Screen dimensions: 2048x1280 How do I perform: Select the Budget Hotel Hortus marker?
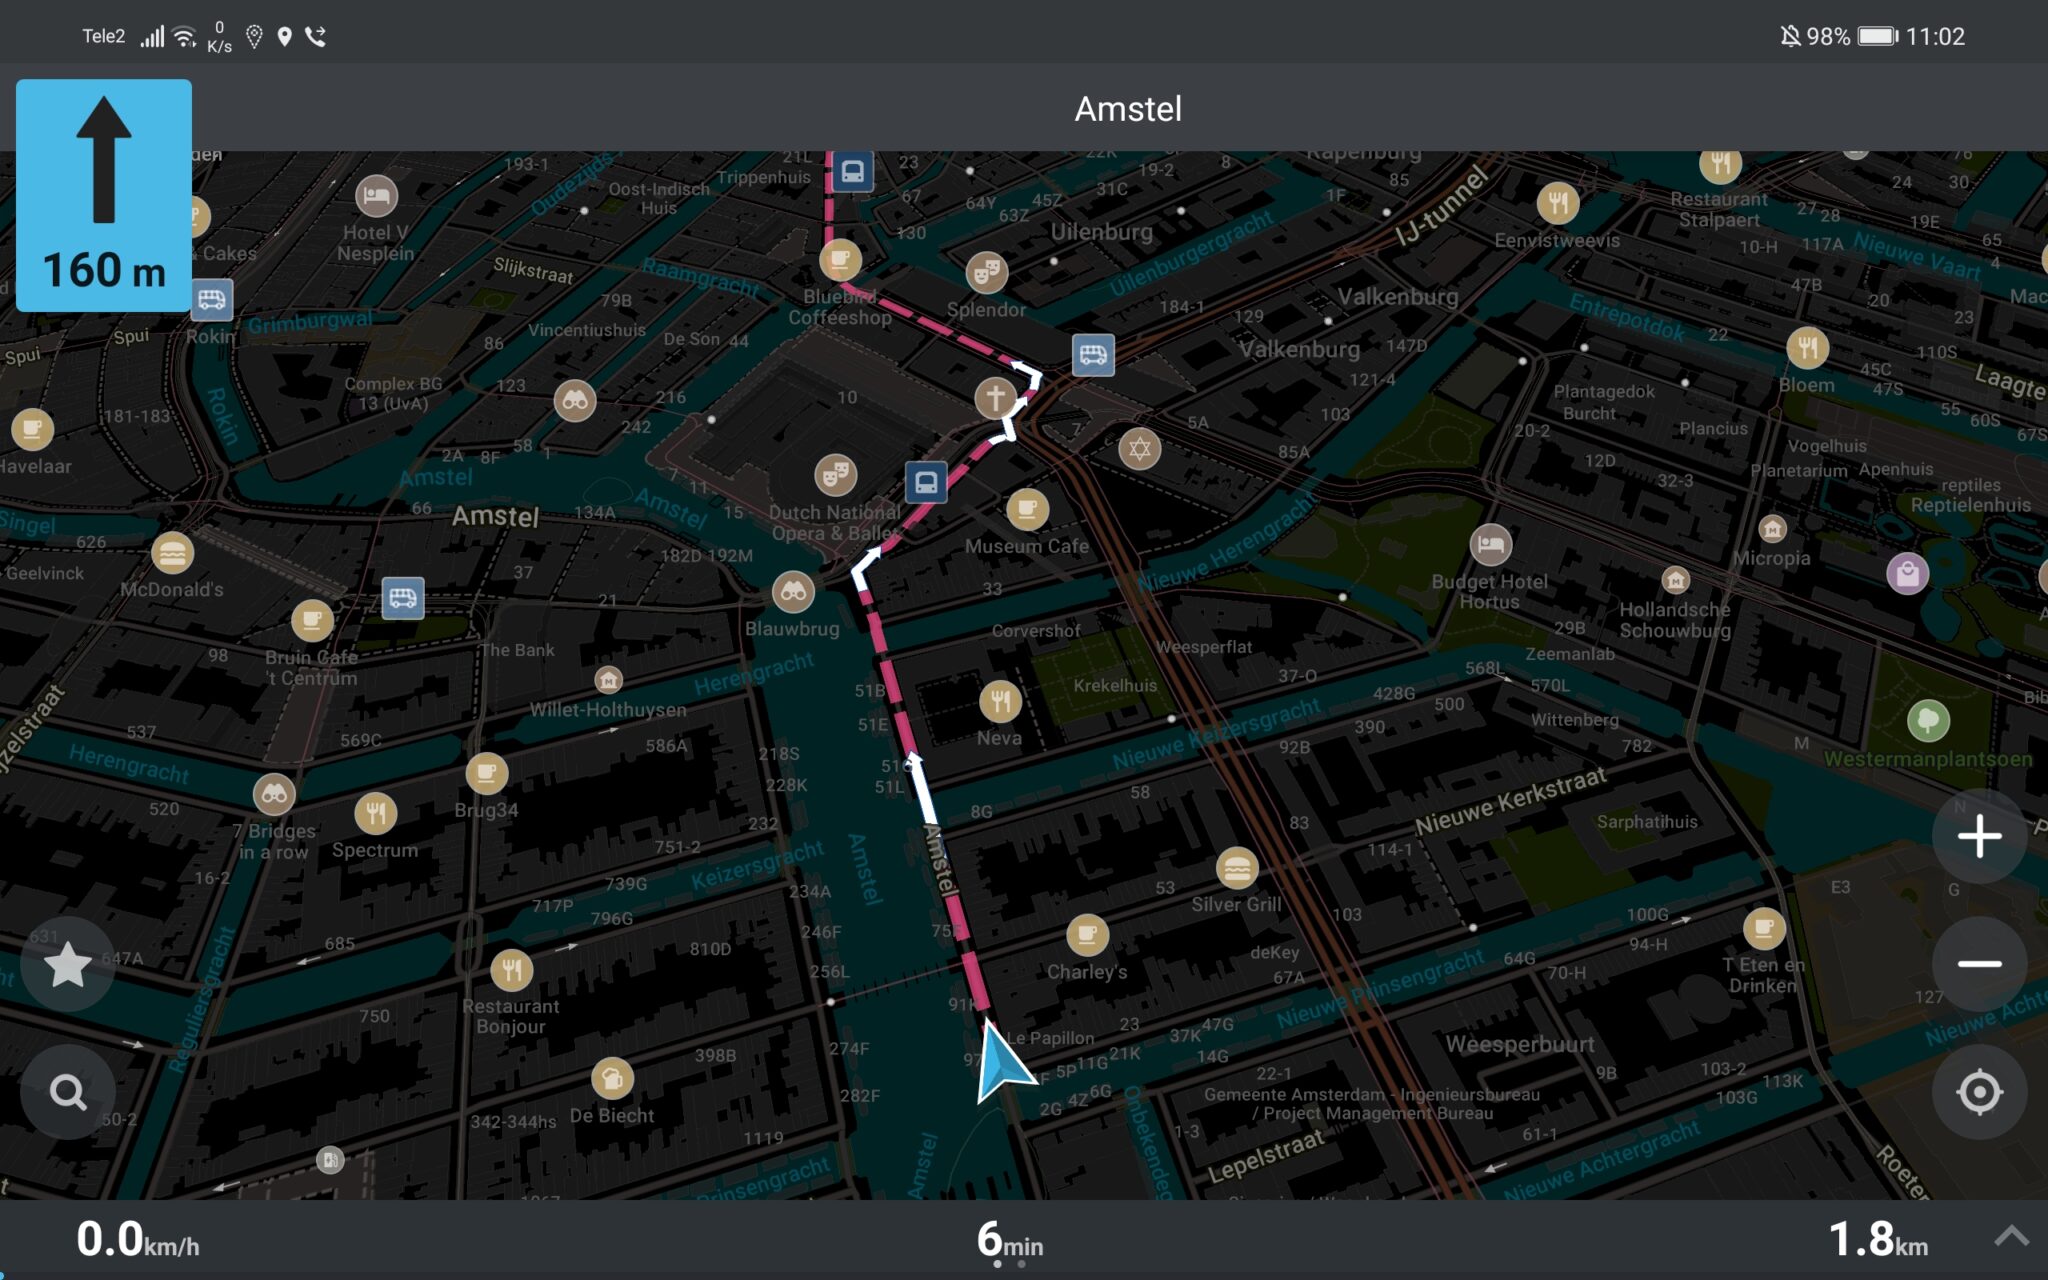pos(1491,545)
